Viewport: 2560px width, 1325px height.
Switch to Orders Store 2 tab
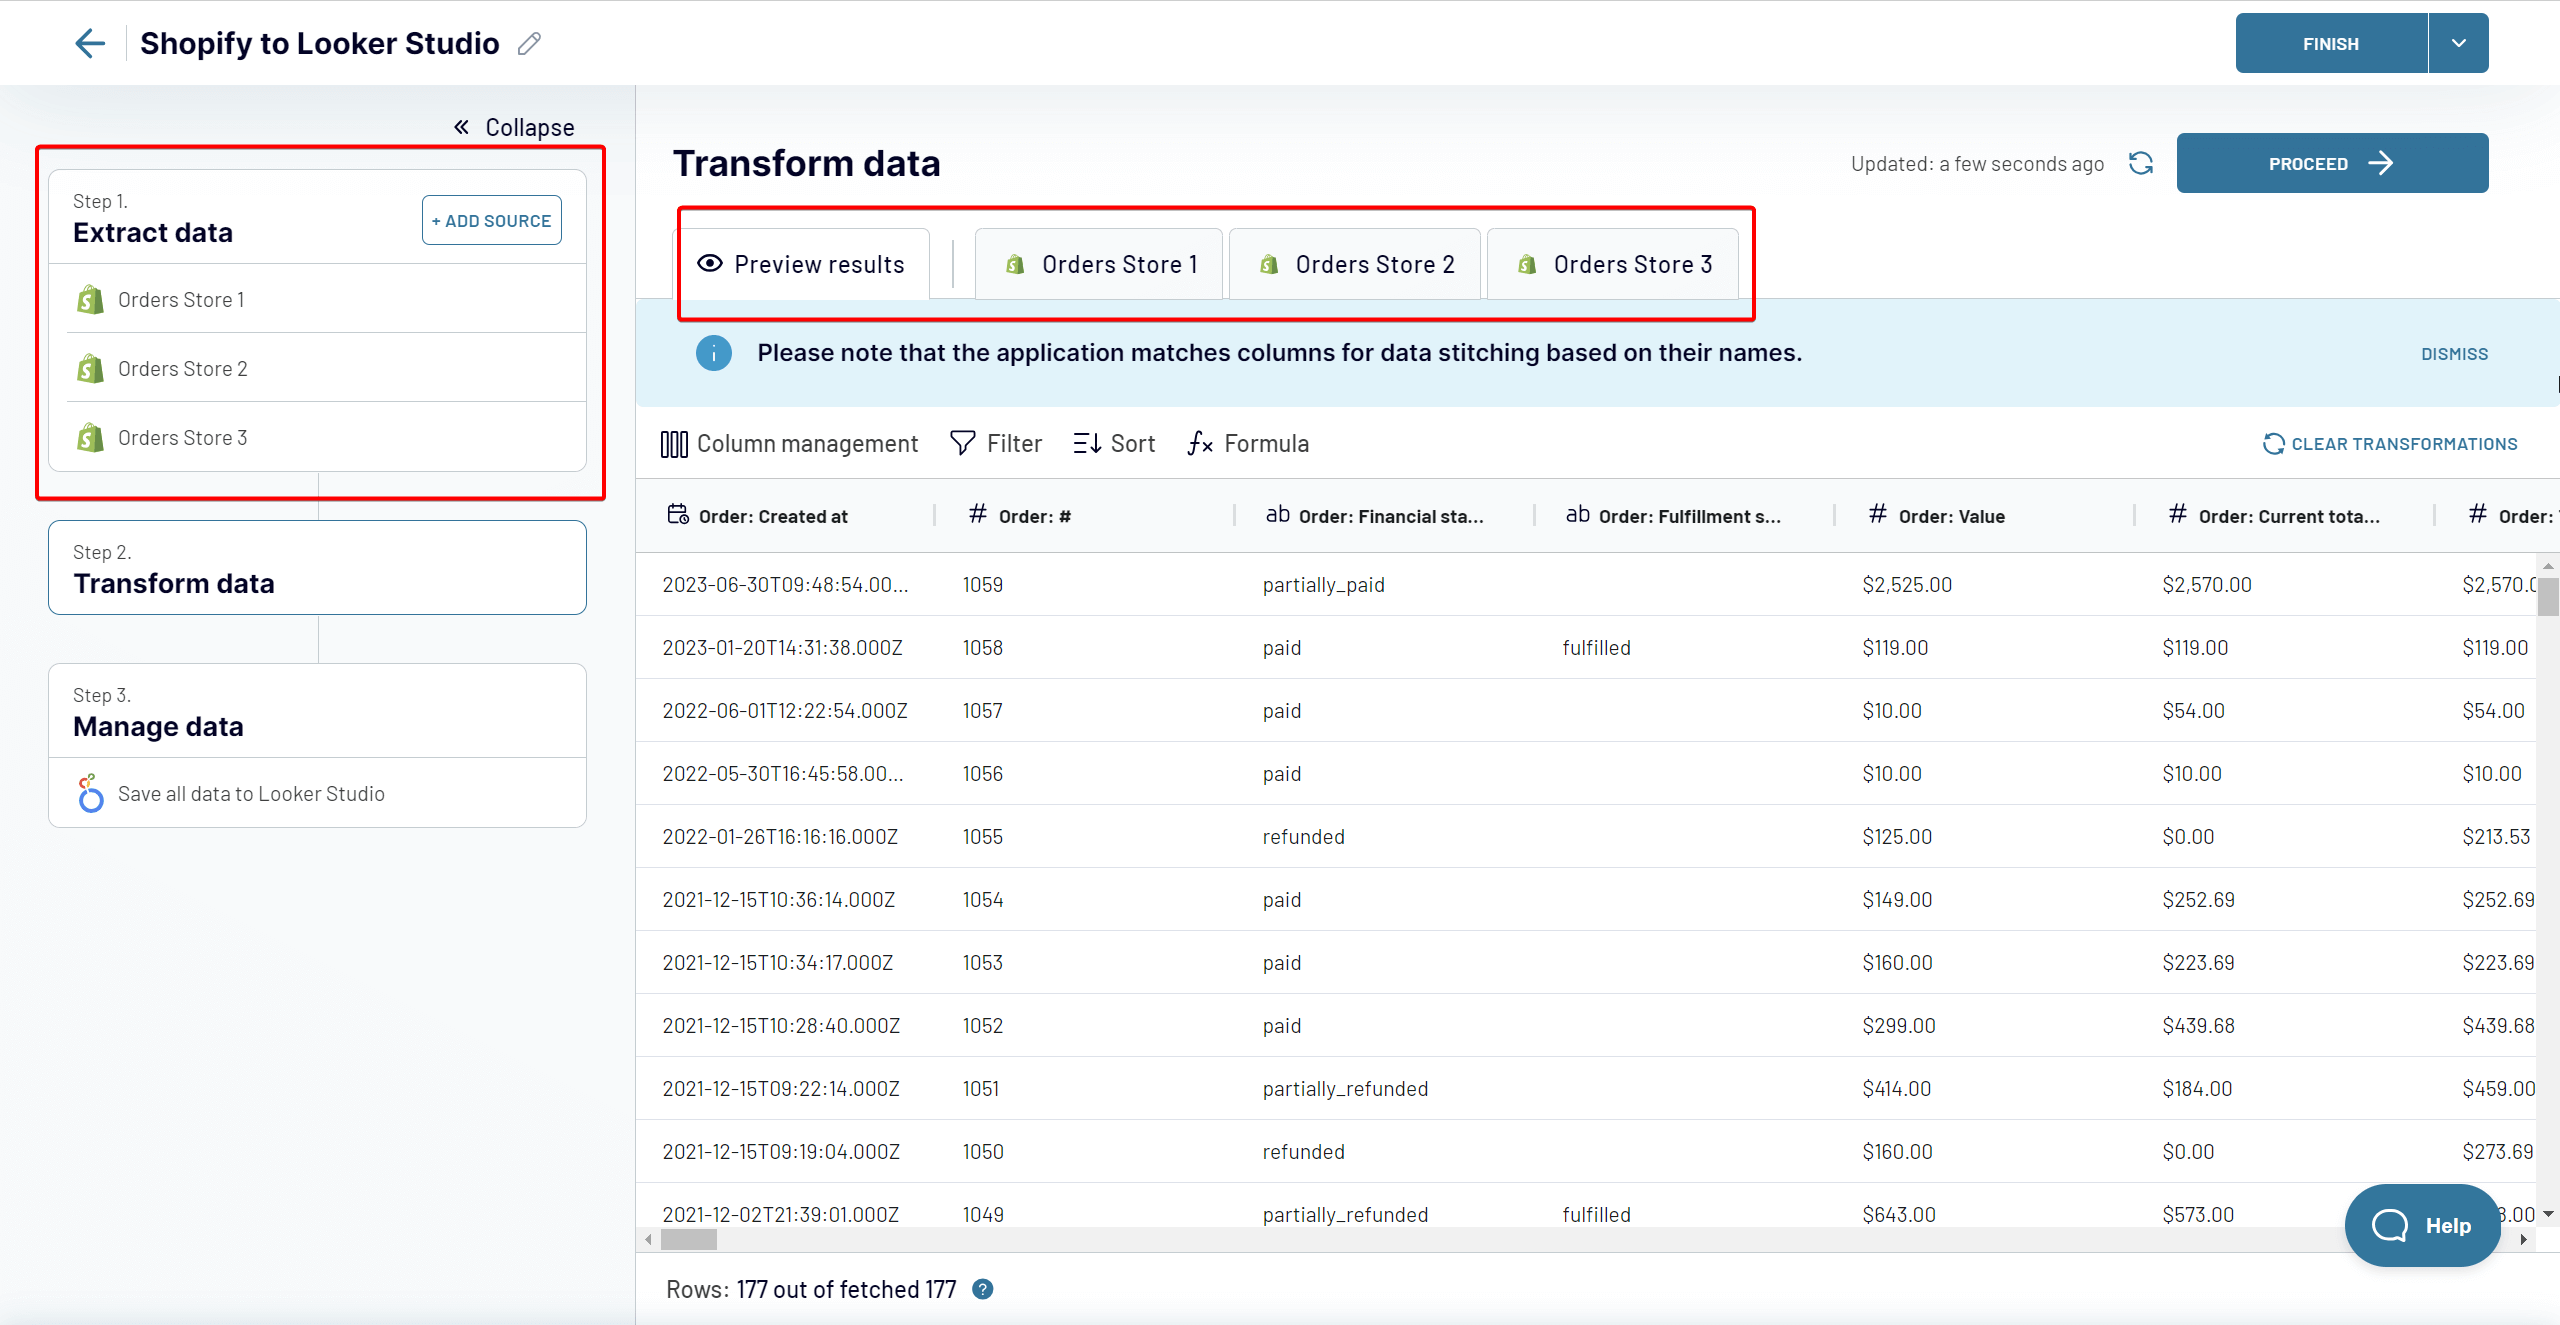(x=1355, y=264)
